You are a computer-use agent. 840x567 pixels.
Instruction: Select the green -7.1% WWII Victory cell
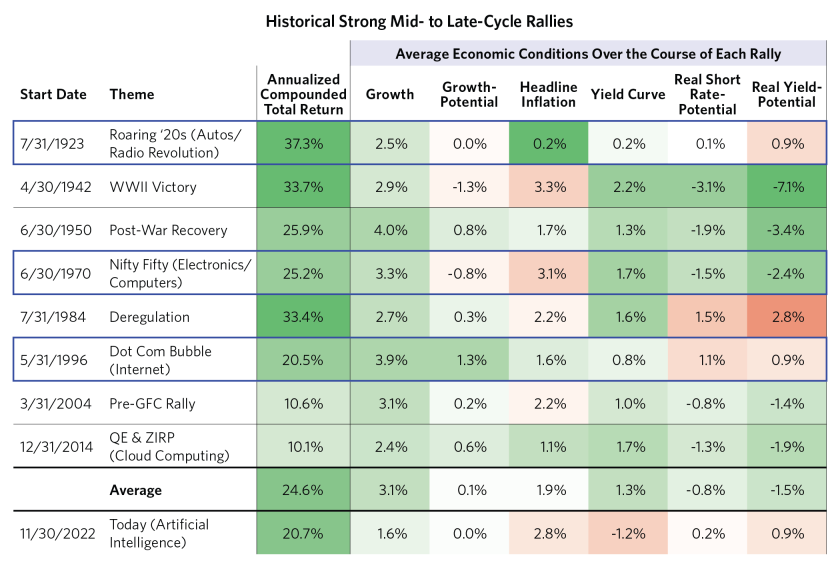click(787, 186)
